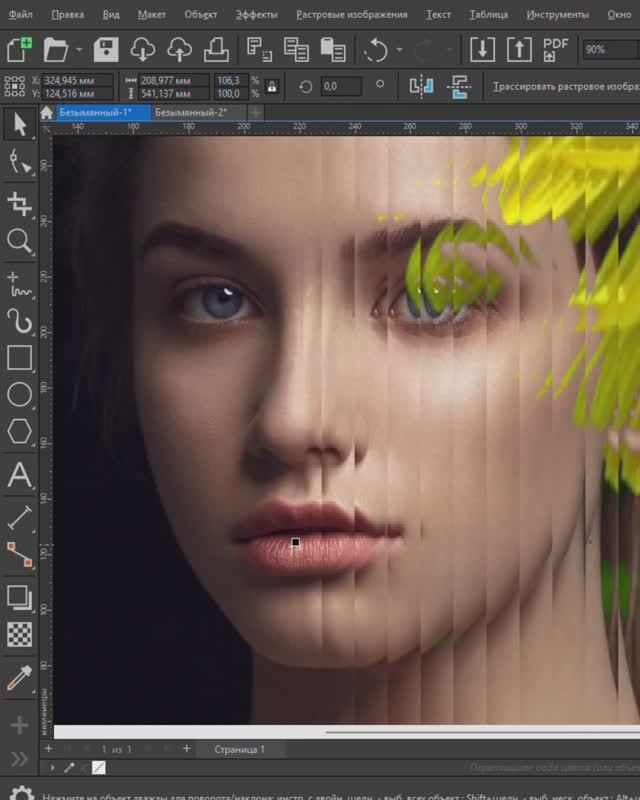The height and width of the screenshot is (800, 640).
Task: Open the Инструменты menu
Action: 557,14
